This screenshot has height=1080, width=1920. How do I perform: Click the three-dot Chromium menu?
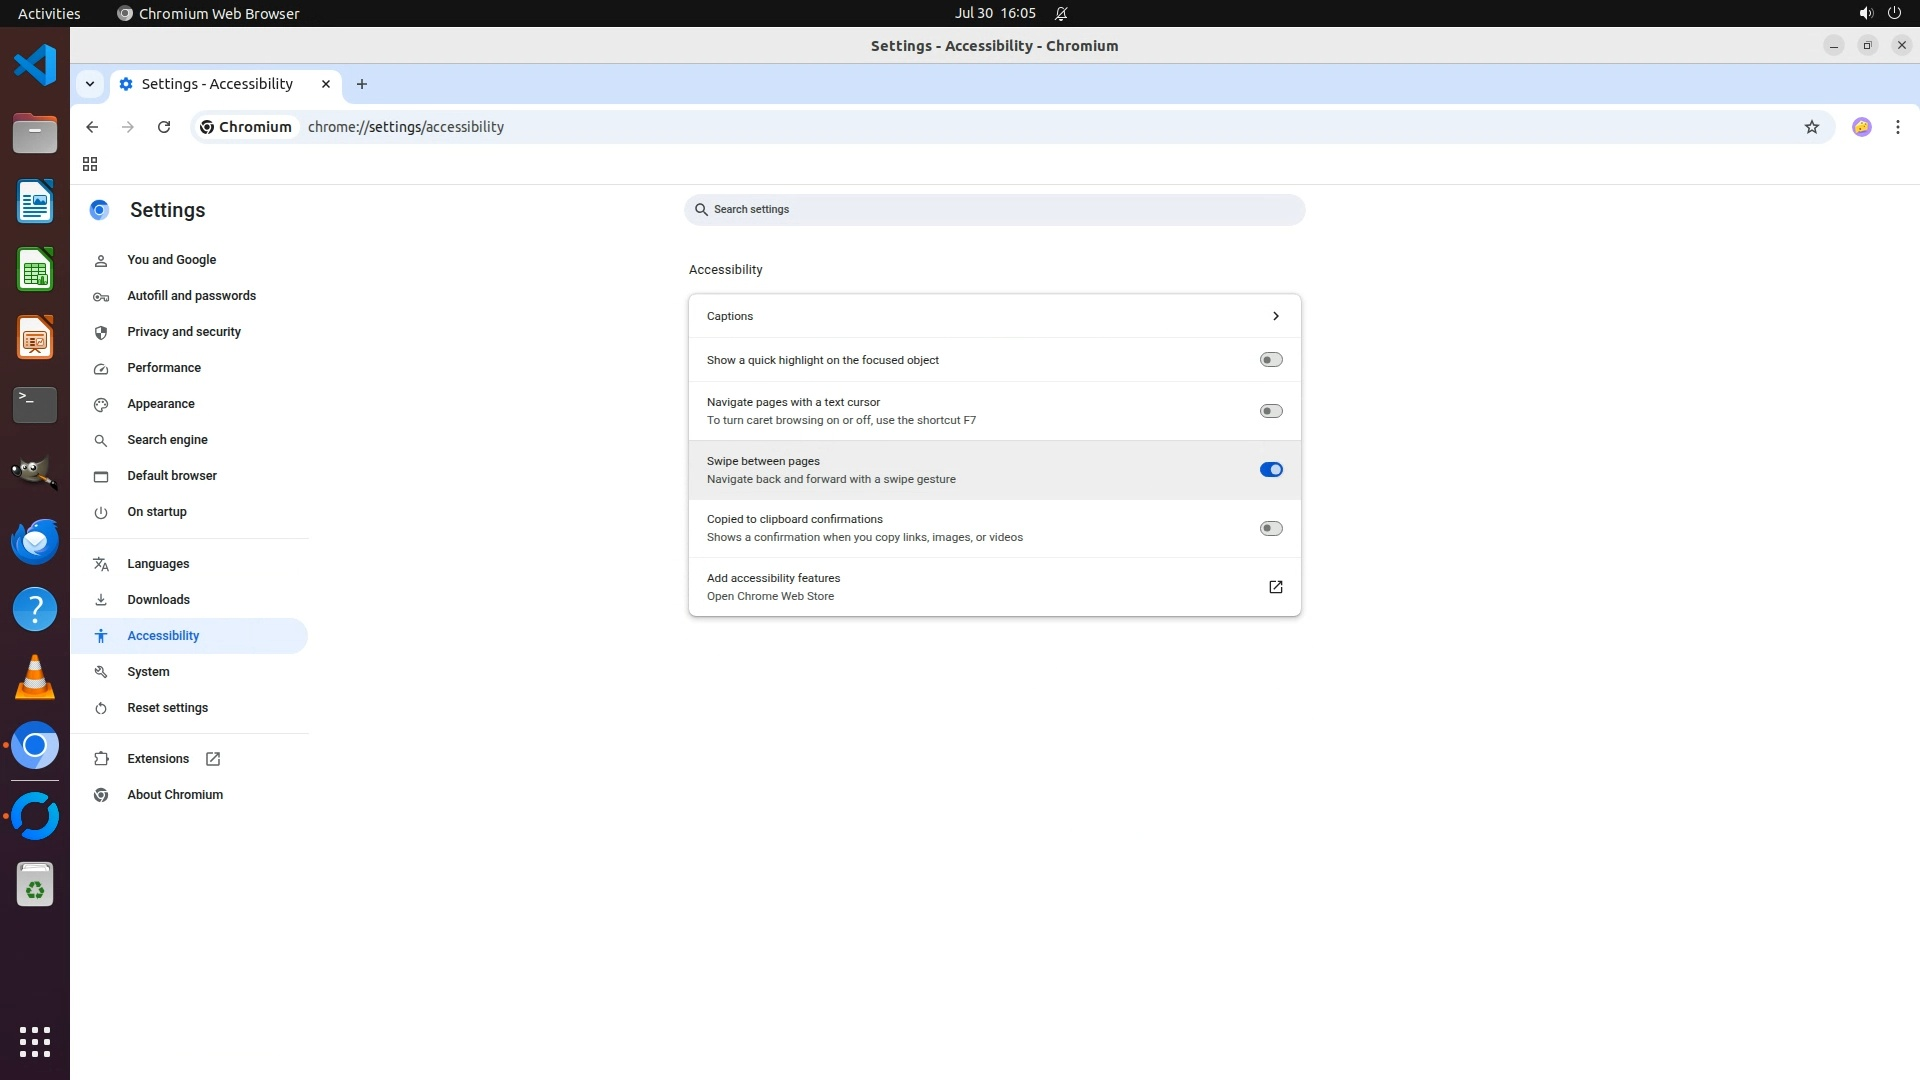(1897, 127)
